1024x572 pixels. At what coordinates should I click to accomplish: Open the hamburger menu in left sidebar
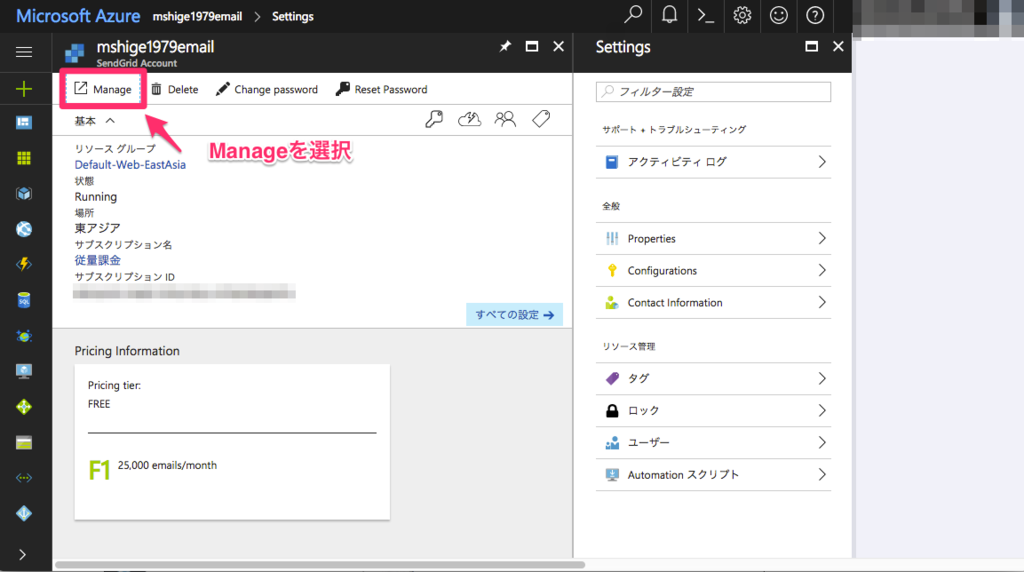tap(24, 52)
